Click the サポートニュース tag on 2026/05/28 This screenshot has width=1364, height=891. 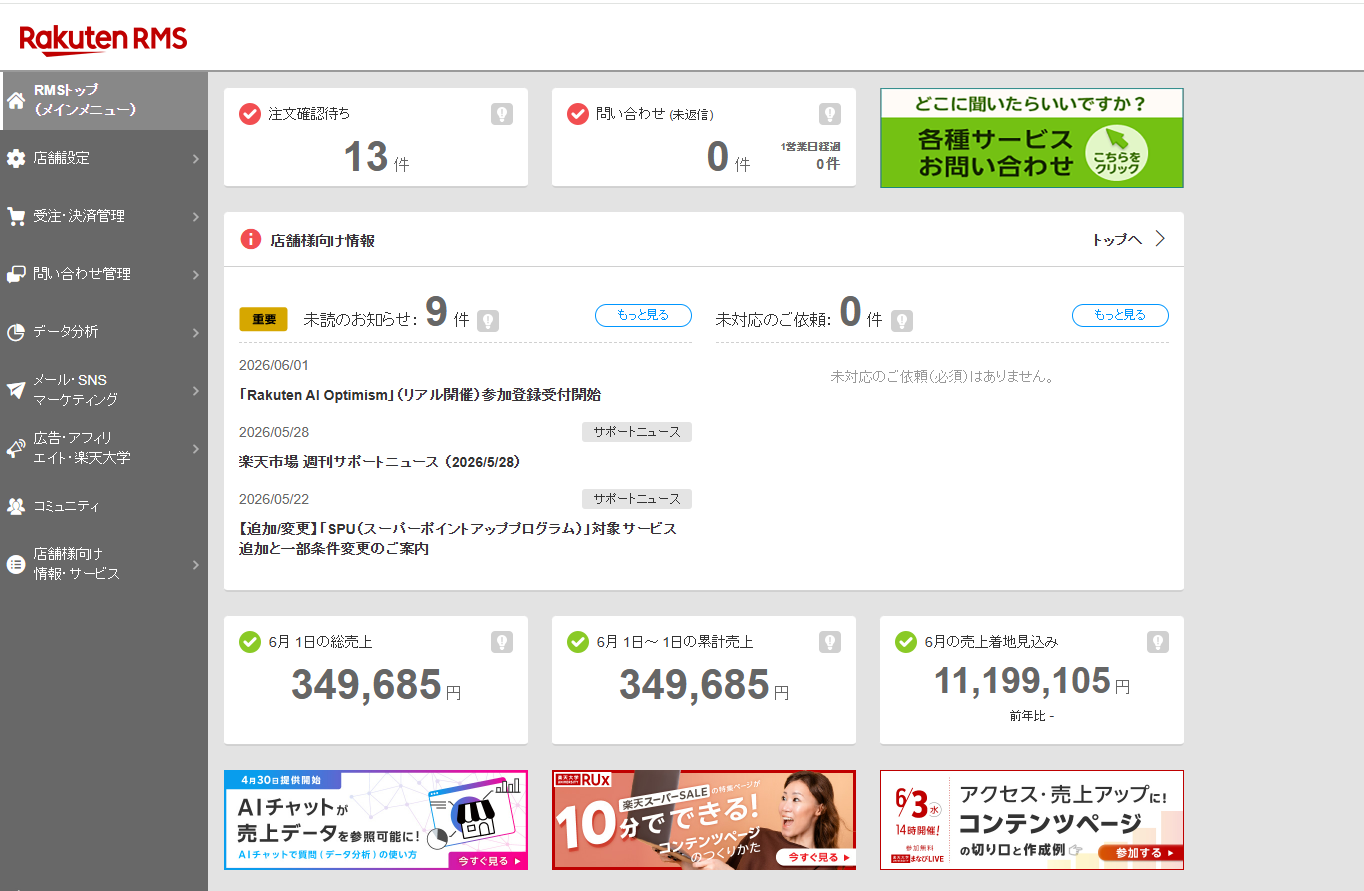(637, 432)
